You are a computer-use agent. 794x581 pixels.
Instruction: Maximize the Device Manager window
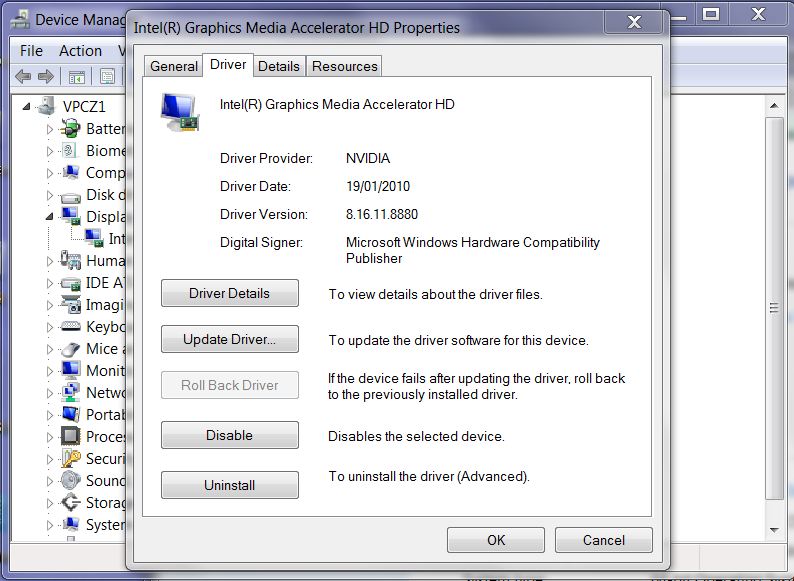pyautogui.click(x=711, y=14)
